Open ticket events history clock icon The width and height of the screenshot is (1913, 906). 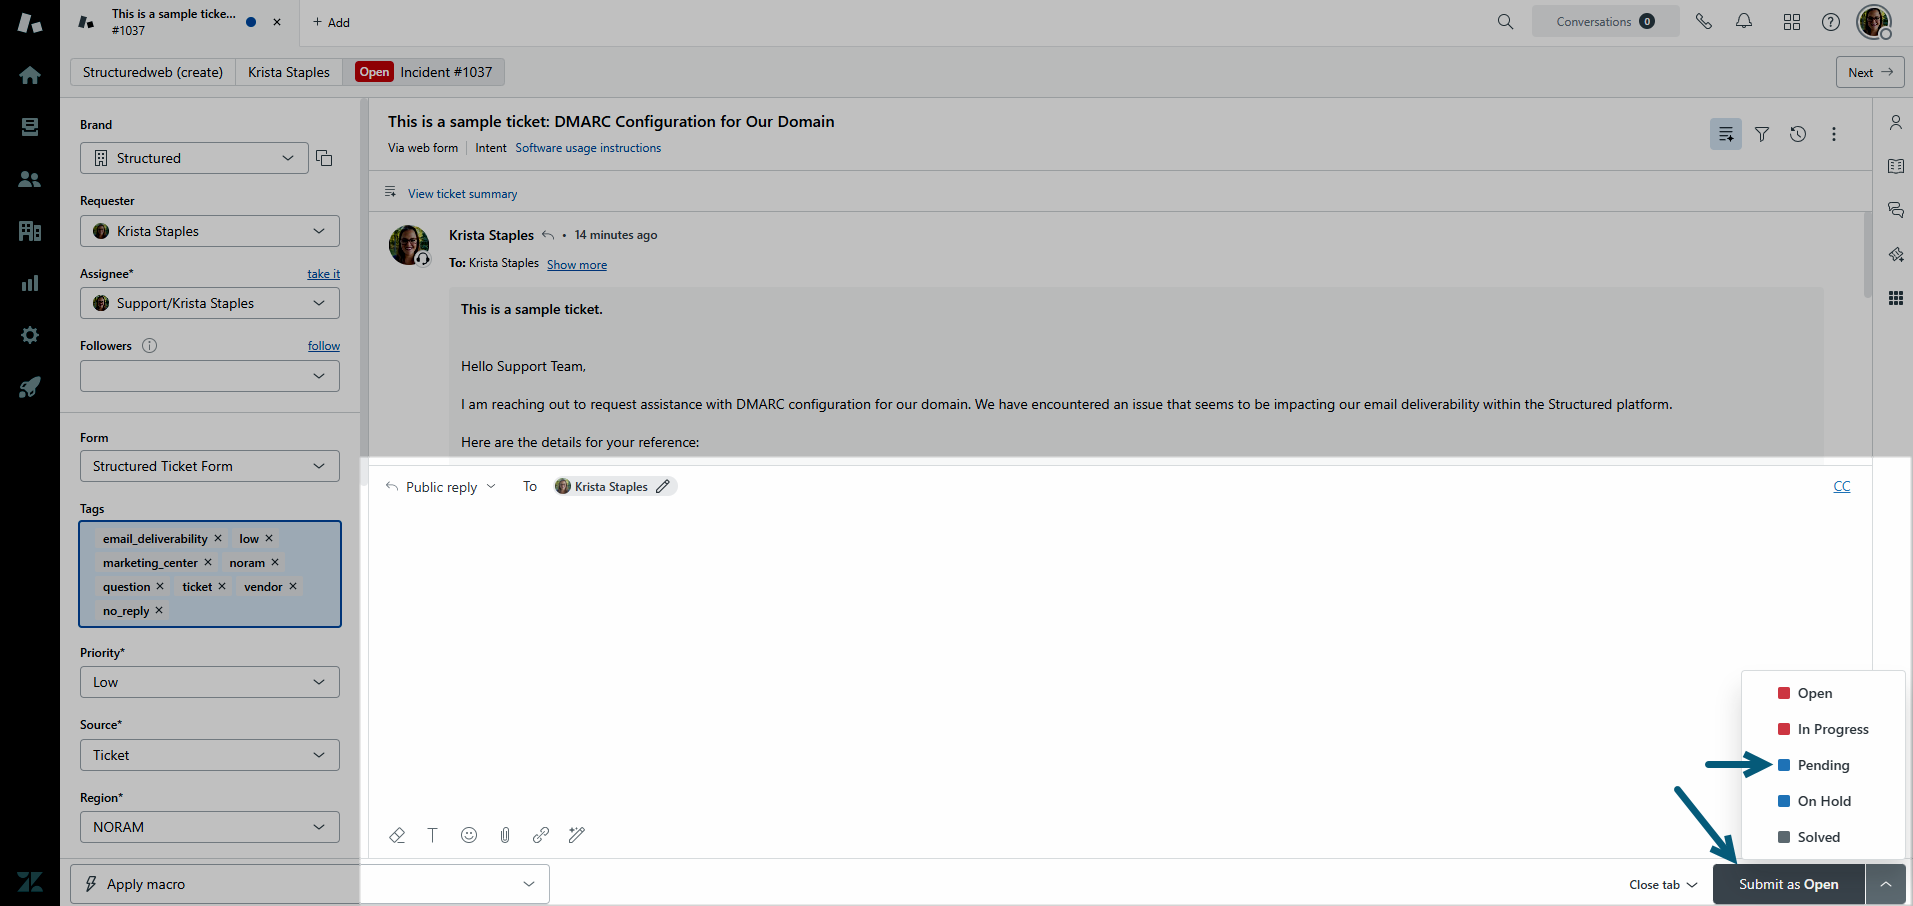[x=1798, y=134]
